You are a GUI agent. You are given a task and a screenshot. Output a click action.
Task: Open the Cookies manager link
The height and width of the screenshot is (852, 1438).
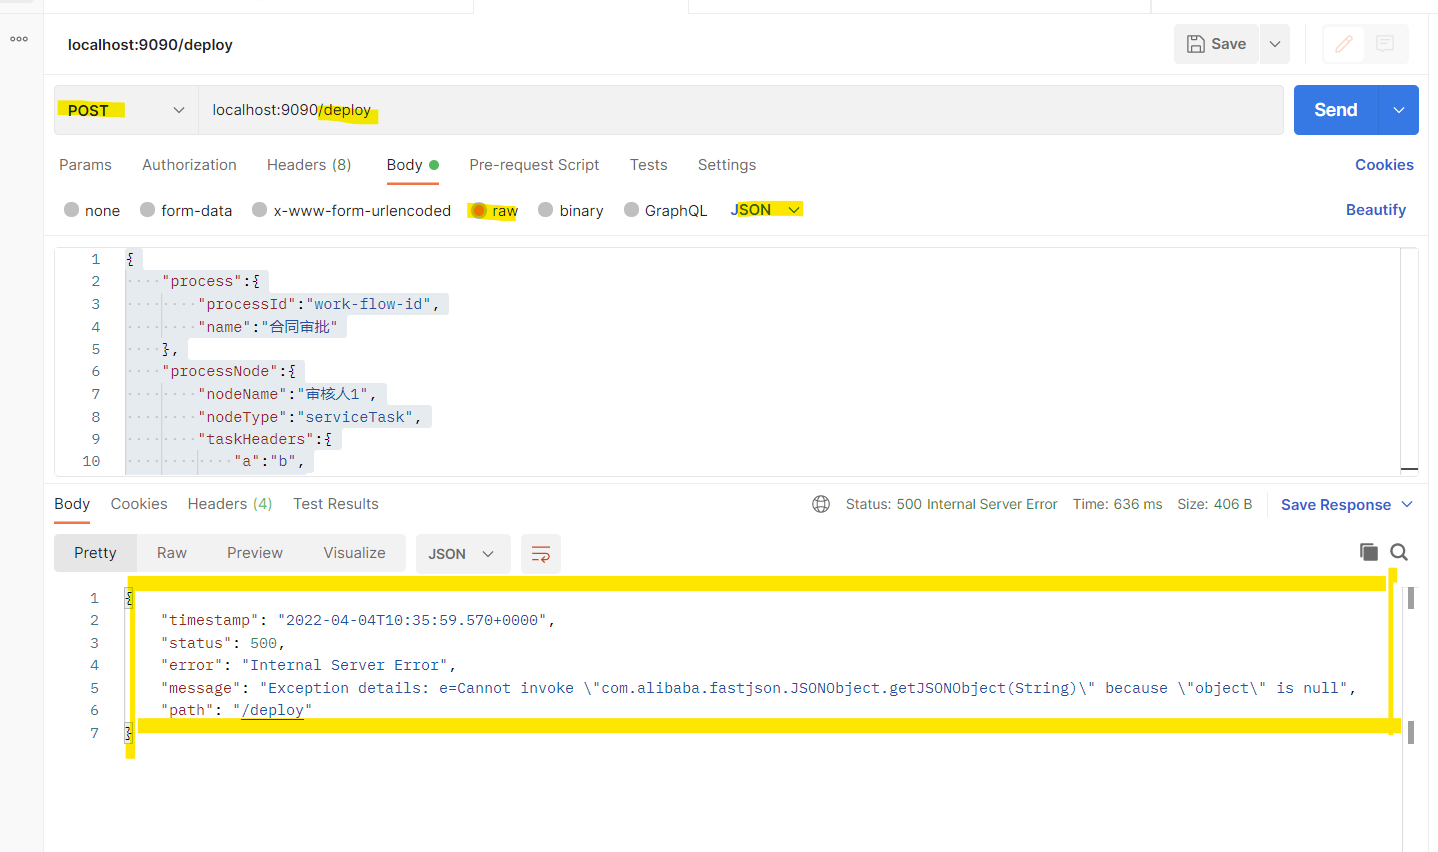(x=1384, y=164)
